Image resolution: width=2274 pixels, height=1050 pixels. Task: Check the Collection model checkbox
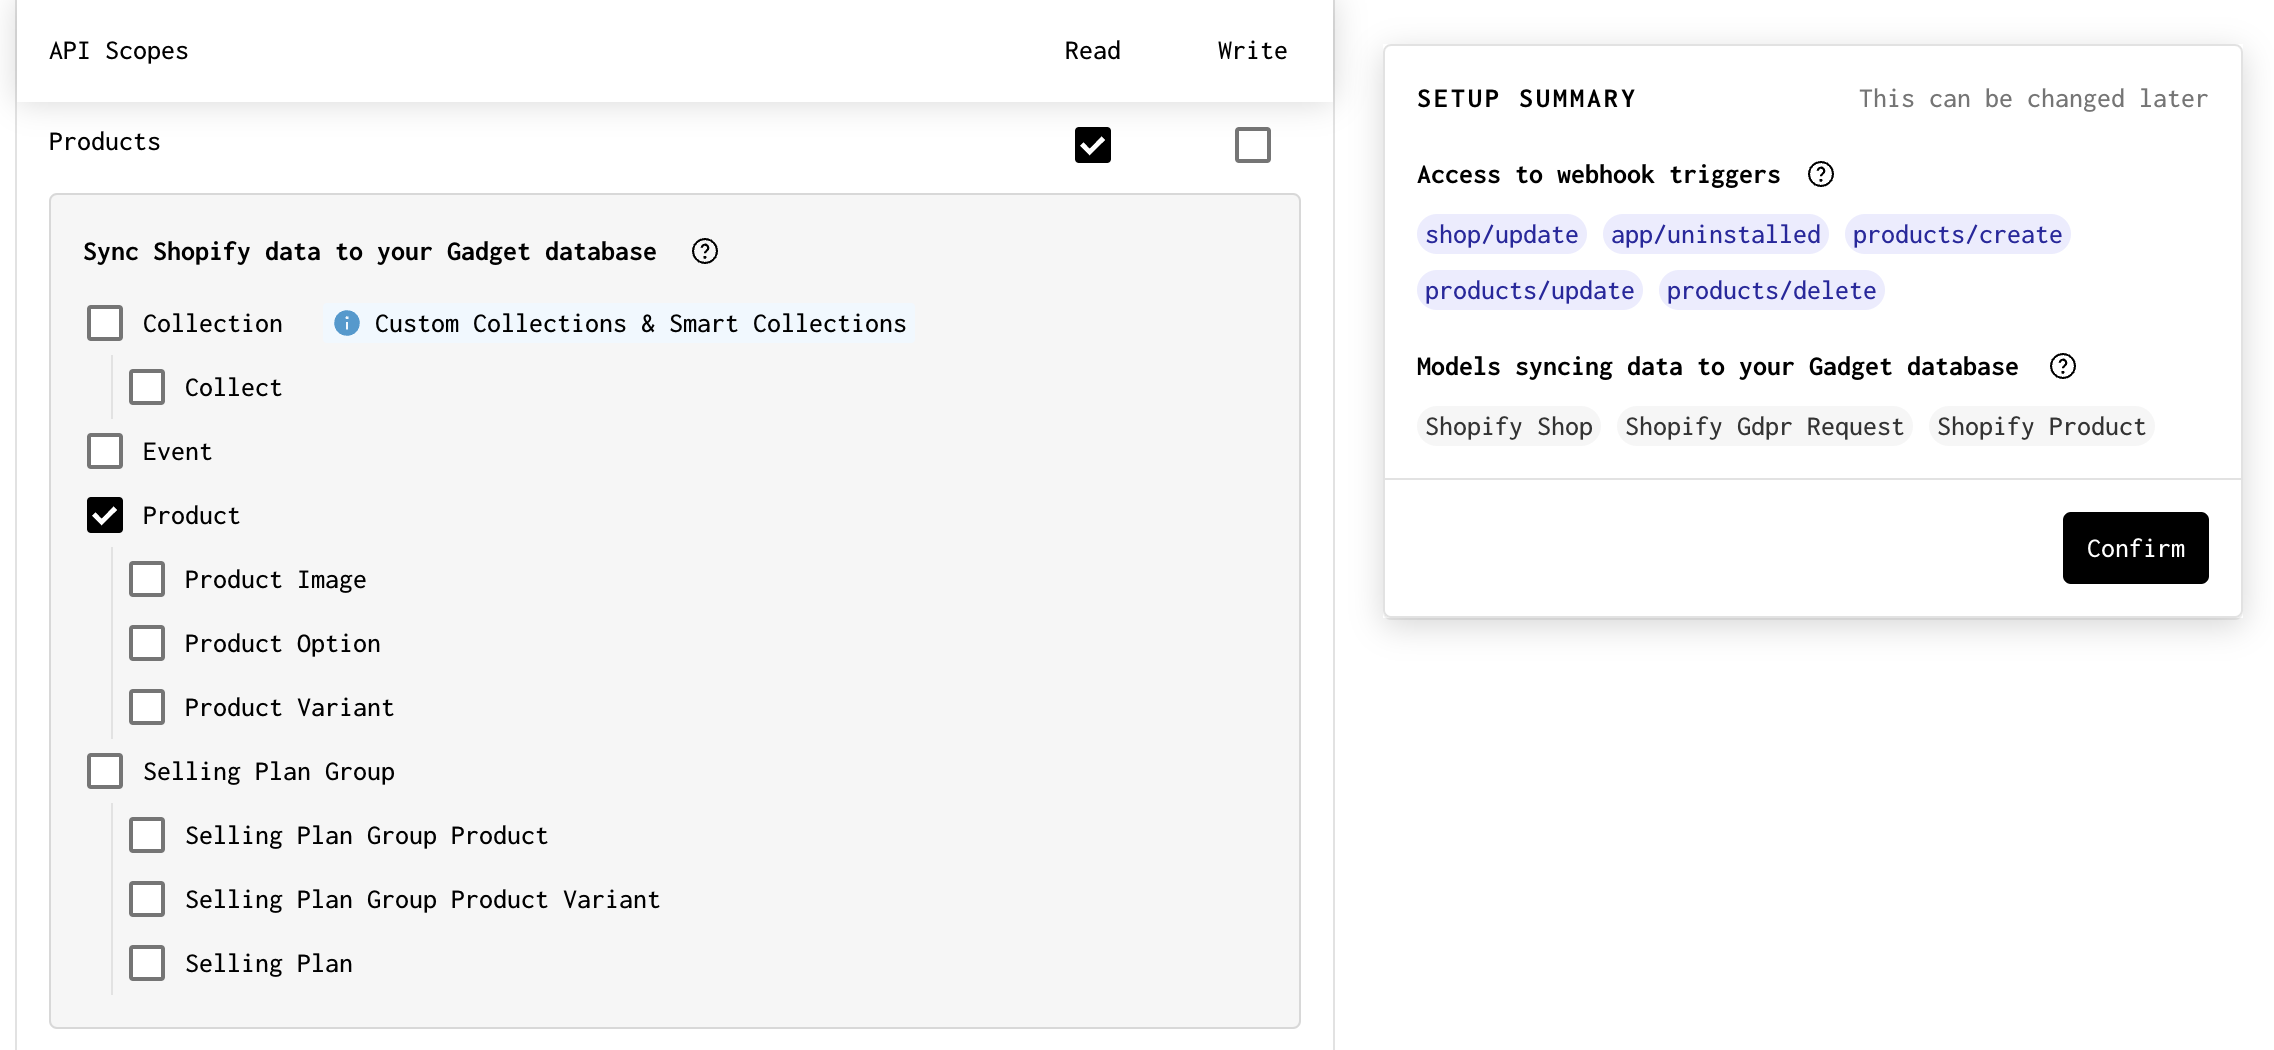105,323
